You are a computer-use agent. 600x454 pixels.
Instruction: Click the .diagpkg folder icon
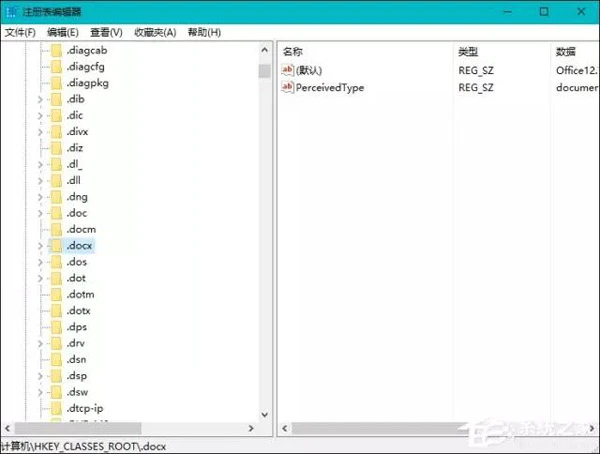(x=56, y=83)
